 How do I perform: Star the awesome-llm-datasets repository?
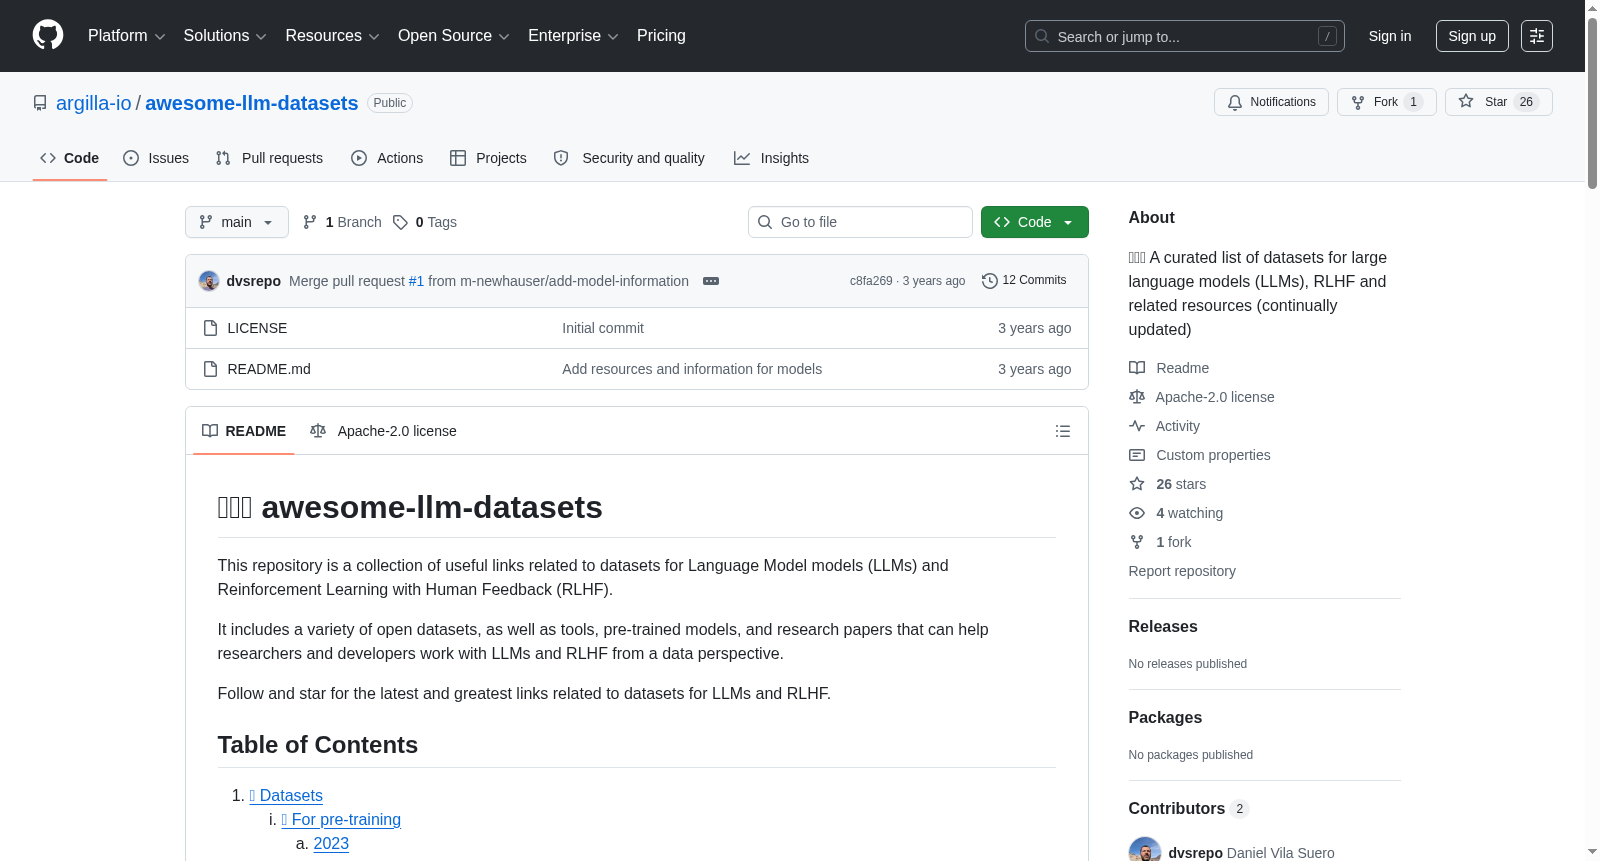click(x=1498, y=102)
